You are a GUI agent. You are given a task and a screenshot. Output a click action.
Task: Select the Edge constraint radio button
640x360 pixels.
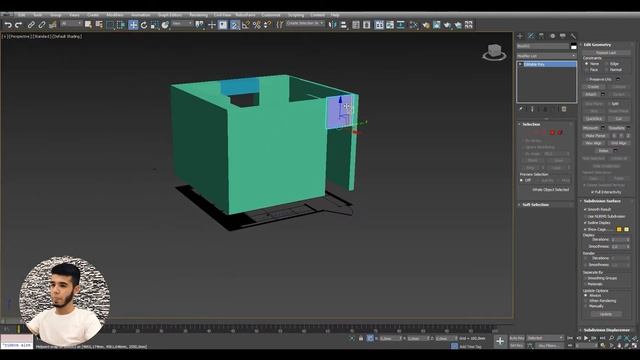607,64
